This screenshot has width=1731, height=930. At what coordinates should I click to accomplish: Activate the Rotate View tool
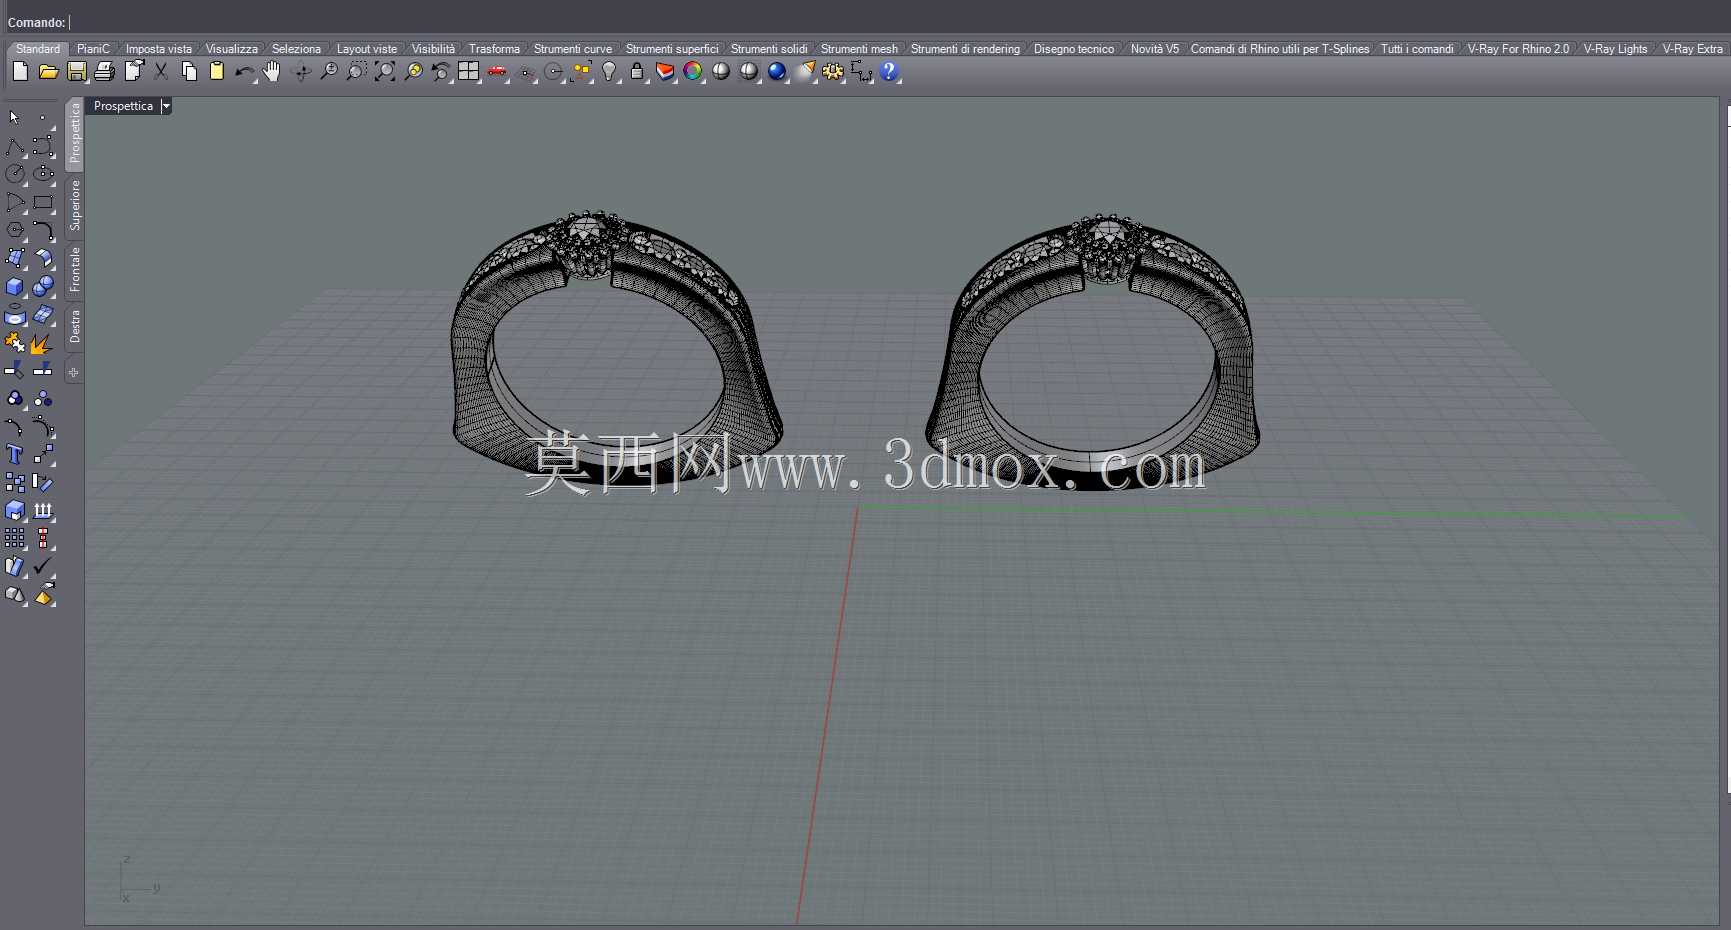pyautogui.click(x=301, y=71)
